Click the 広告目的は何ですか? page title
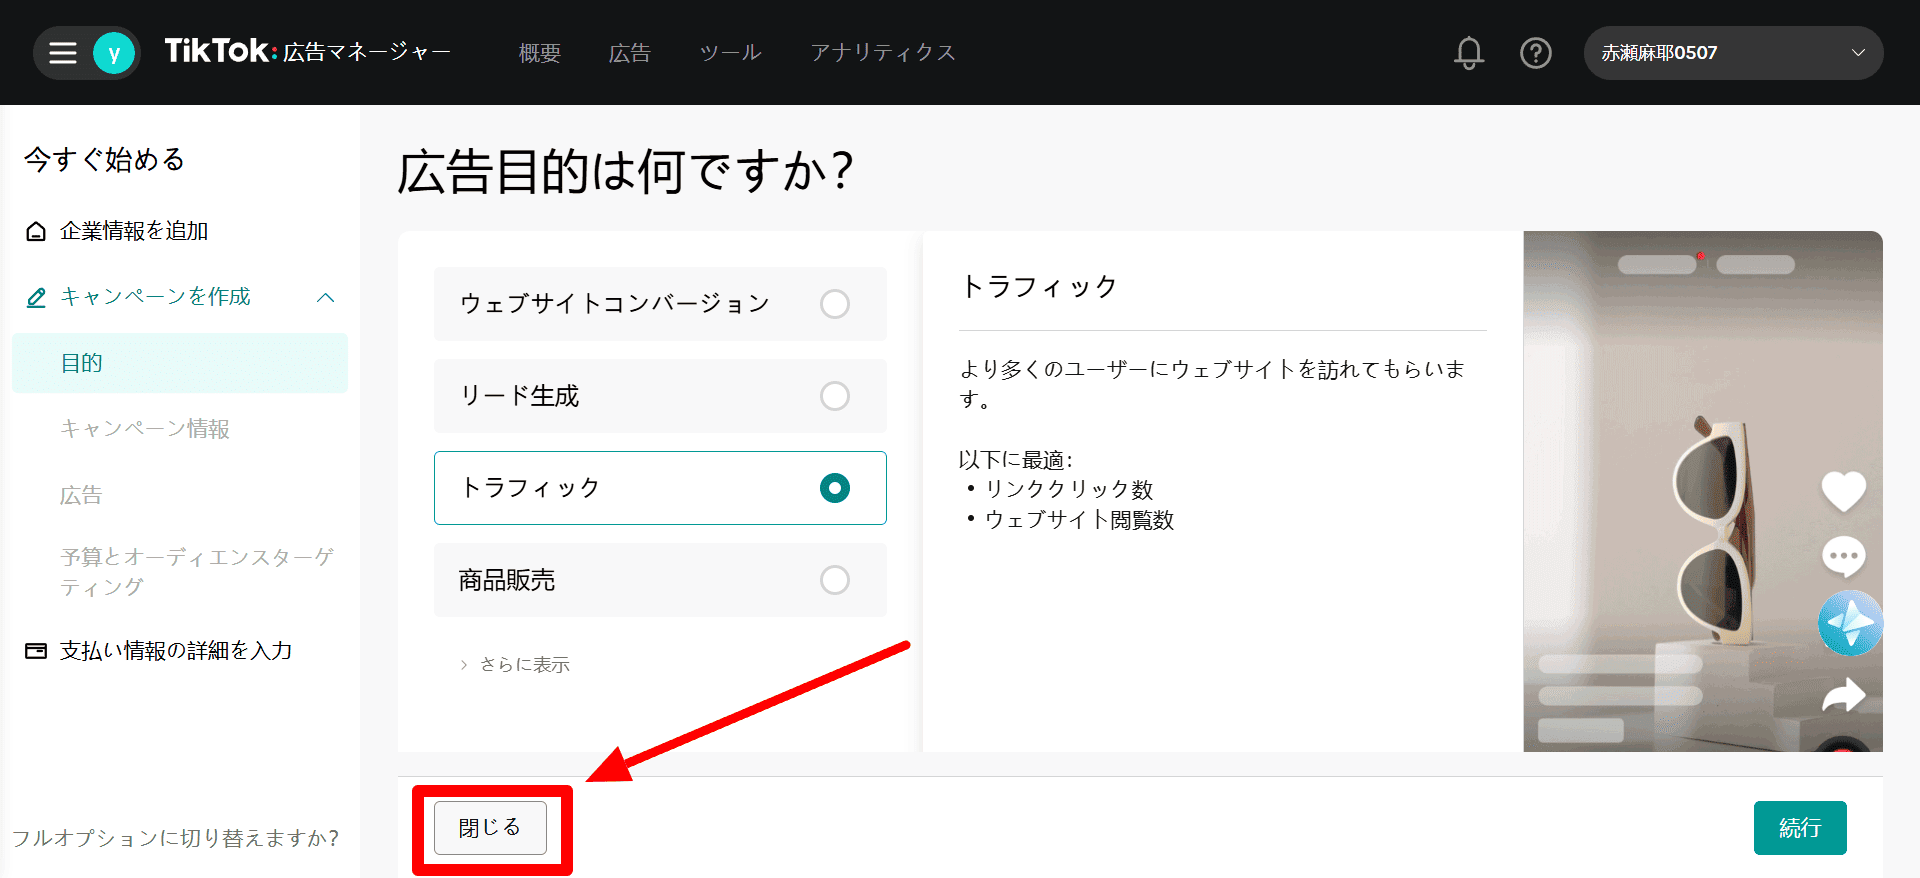 click(626, 171)
